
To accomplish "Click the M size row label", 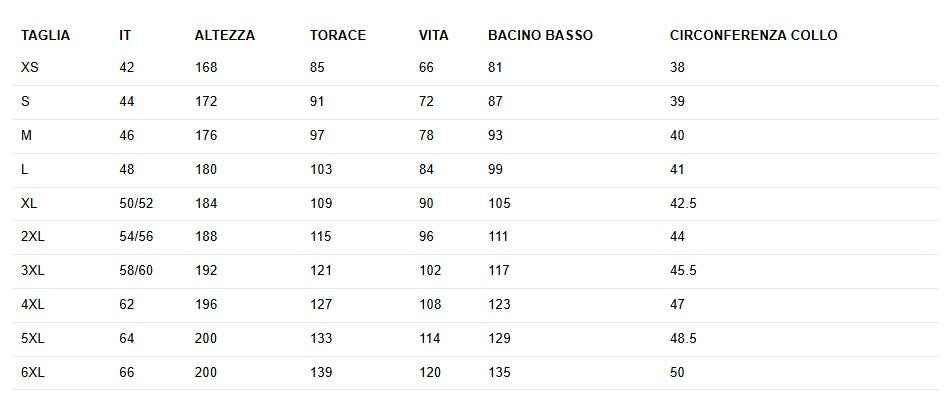I will coord(26,136).
